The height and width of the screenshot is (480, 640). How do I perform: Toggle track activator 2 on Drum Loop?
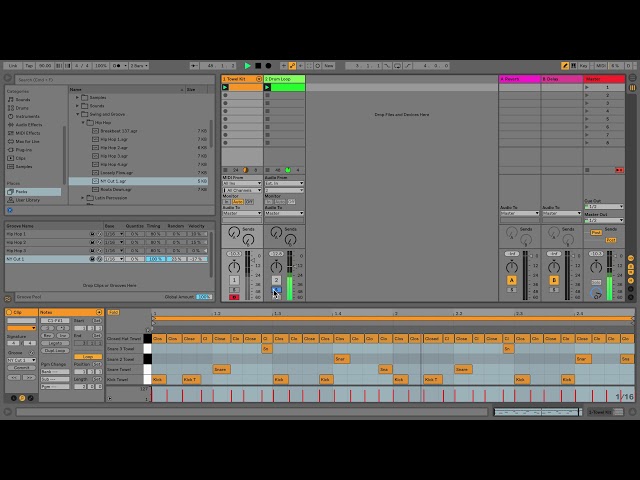point(276,280)
